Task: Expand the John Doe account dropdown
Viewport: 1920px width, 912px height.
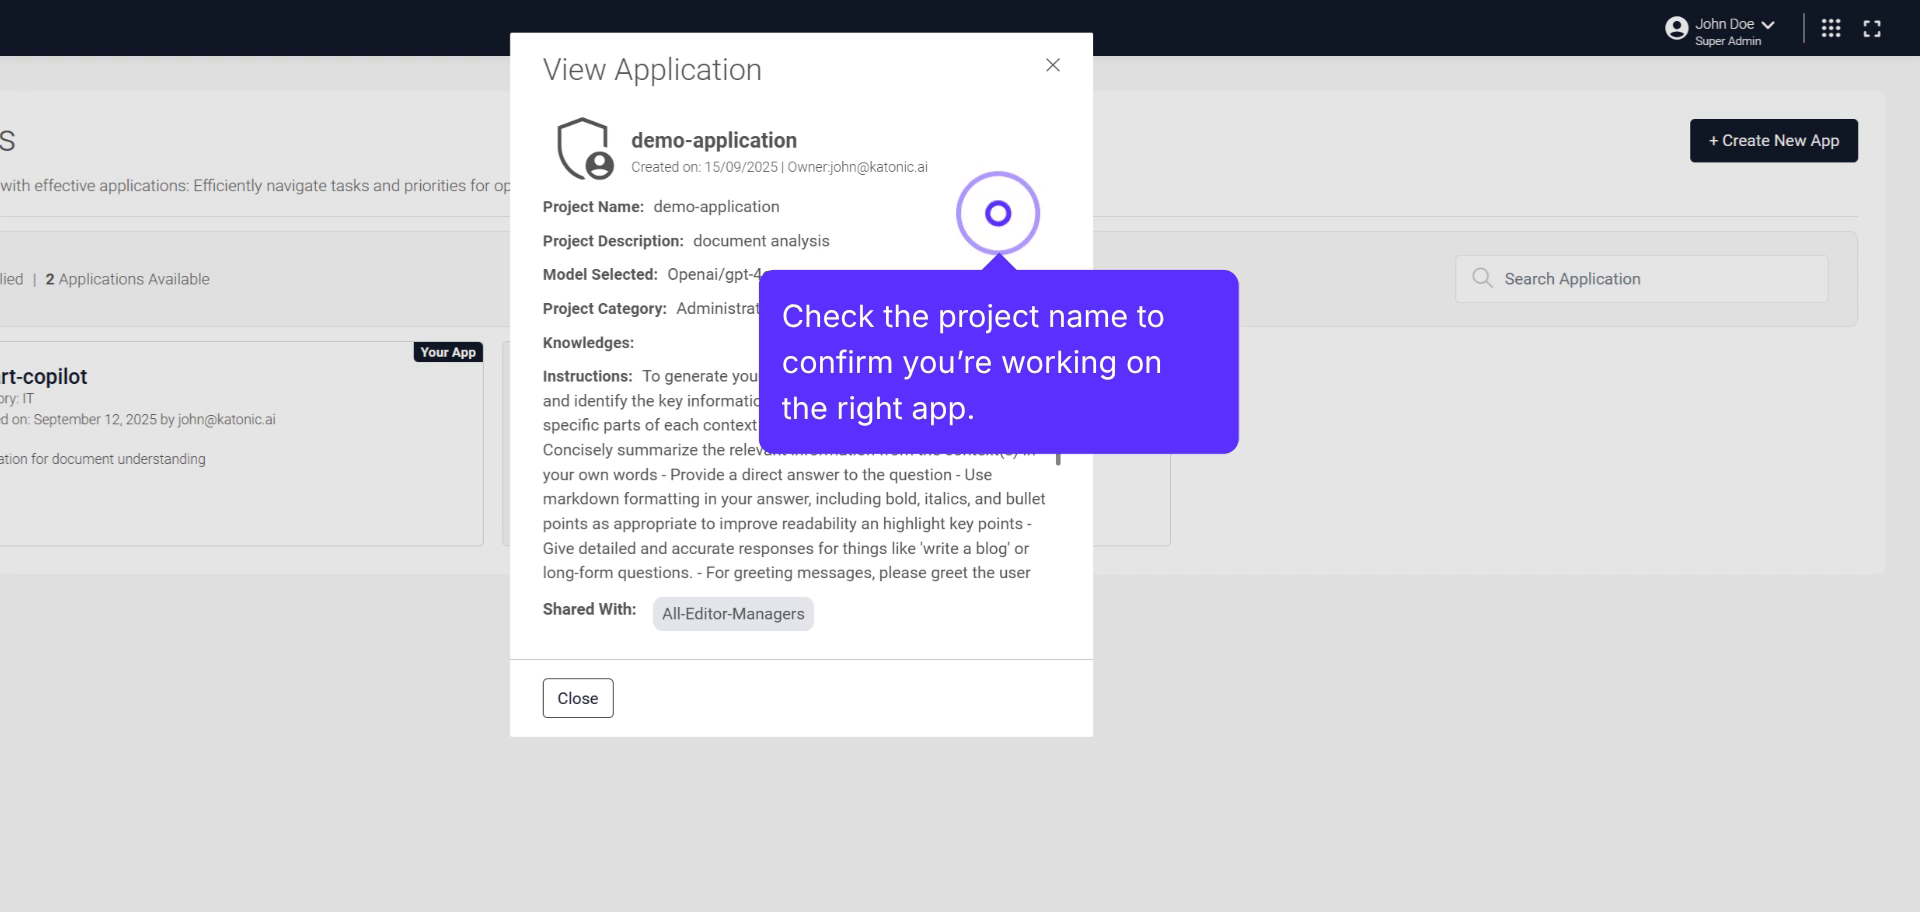Action: pos(1768,22)
